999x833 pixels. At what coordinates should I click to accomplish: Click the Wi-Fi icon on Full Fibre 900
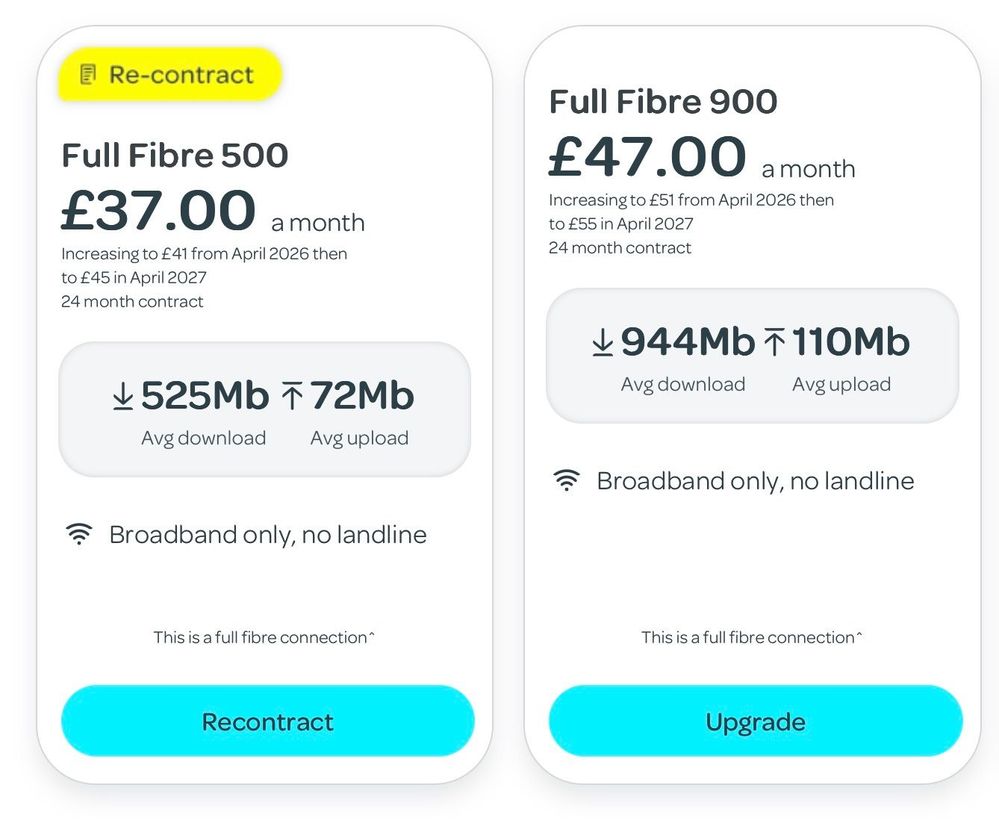pyautogui.click(x=566, y=481)
